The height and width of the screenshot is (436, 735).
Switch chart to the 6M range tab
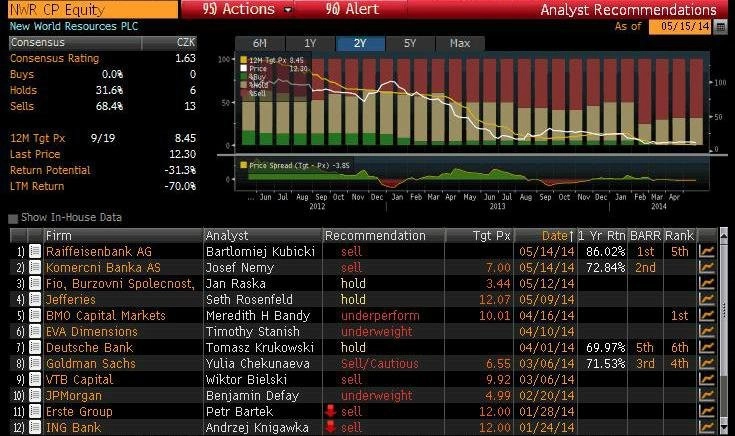259,43
